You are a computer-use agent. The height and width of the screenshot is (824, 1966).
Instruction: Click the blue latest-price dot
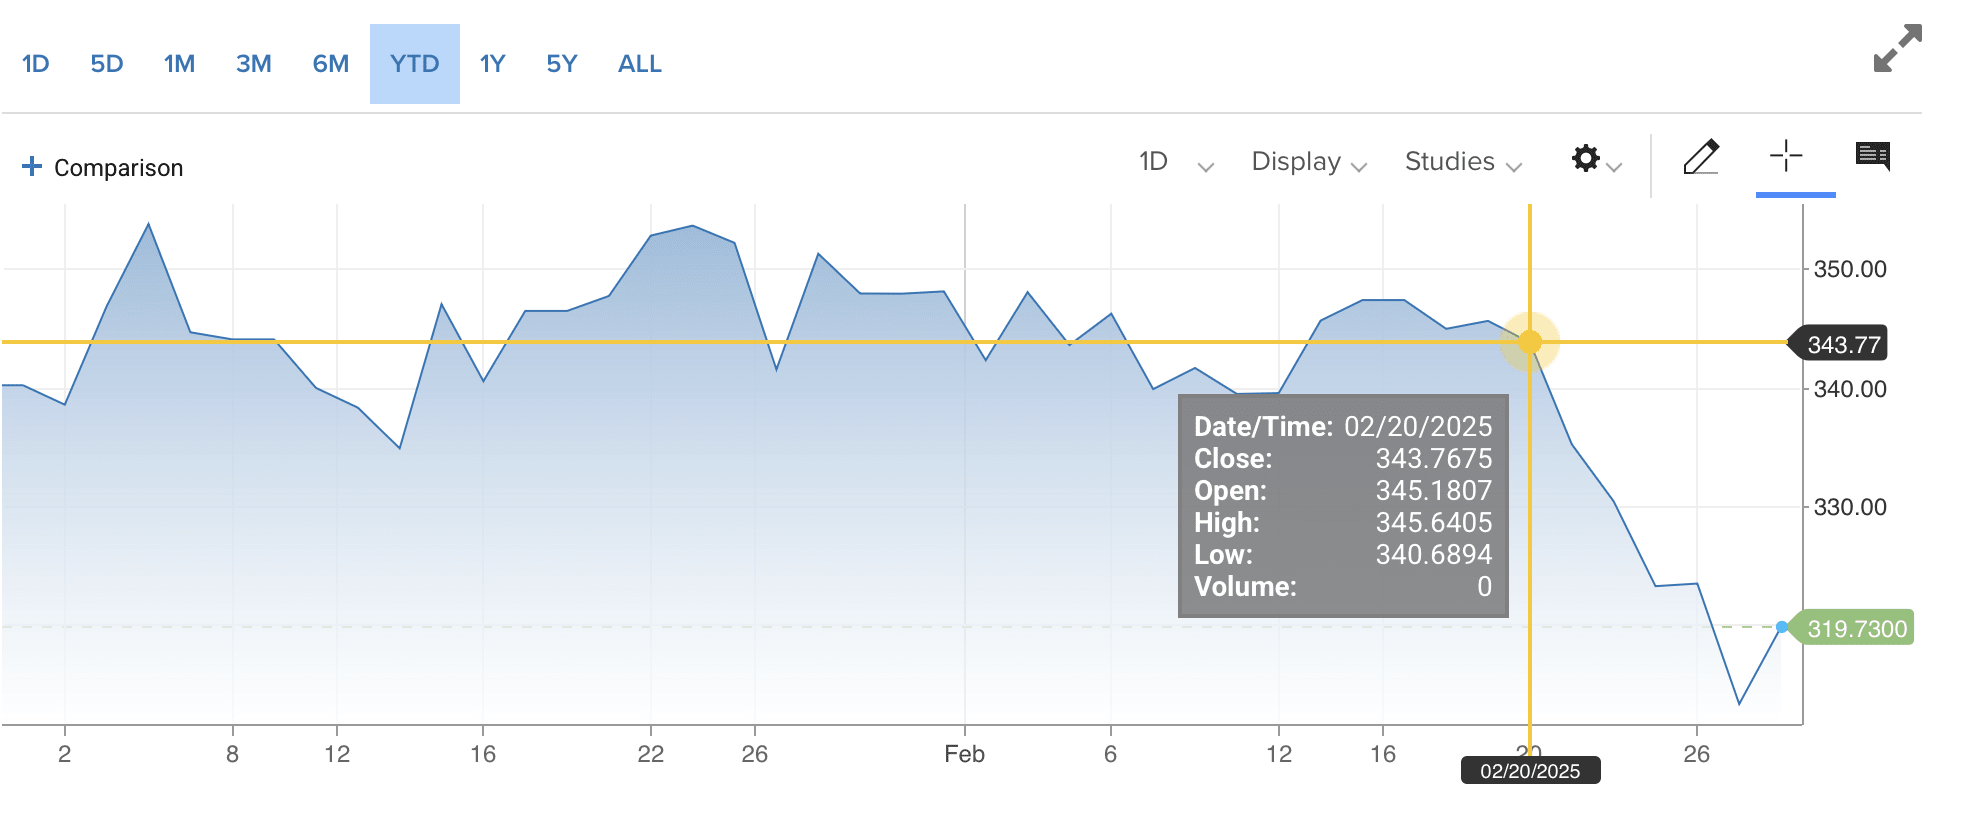1782,627
